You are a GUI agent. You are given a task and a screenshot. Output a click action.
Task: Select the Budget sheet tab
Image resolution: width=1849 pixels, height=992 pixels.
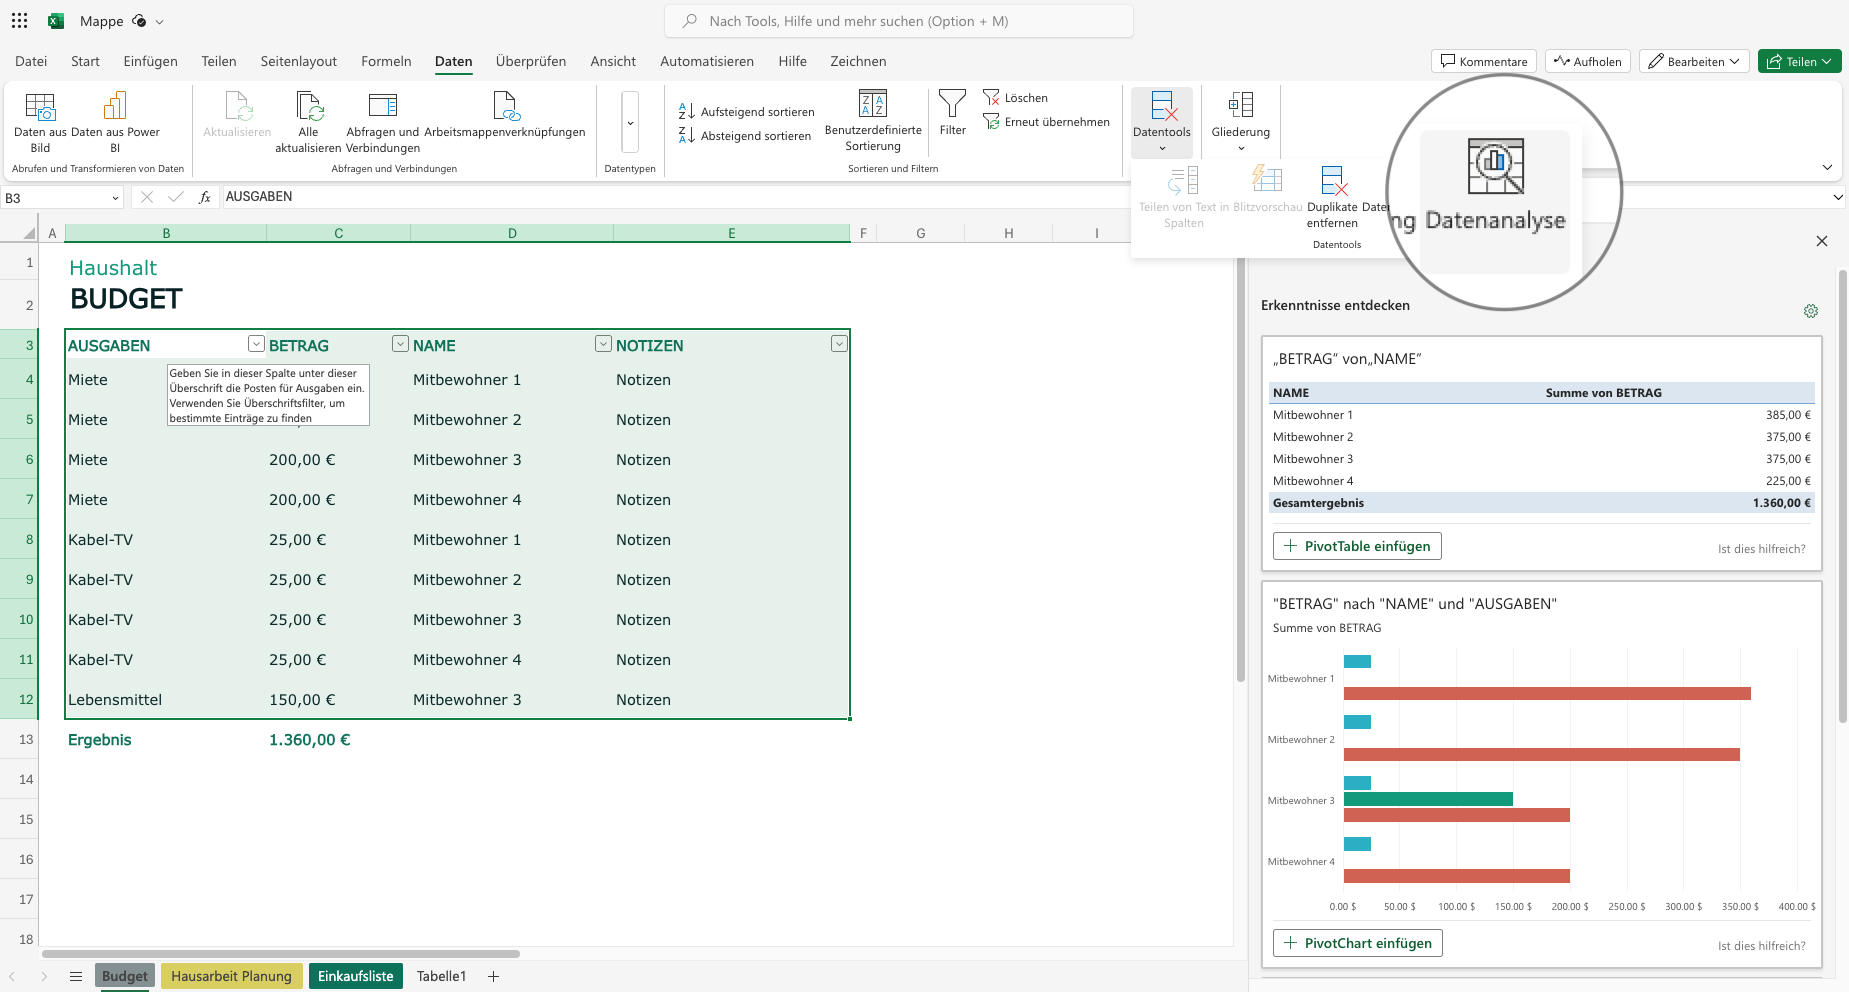[124, 976]
